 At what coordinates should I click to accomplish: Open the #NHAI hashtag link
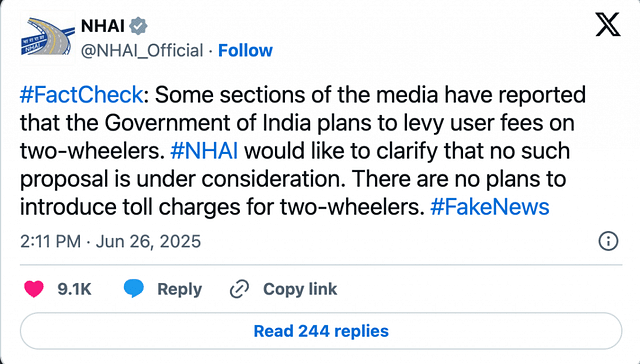click(204, 151)
